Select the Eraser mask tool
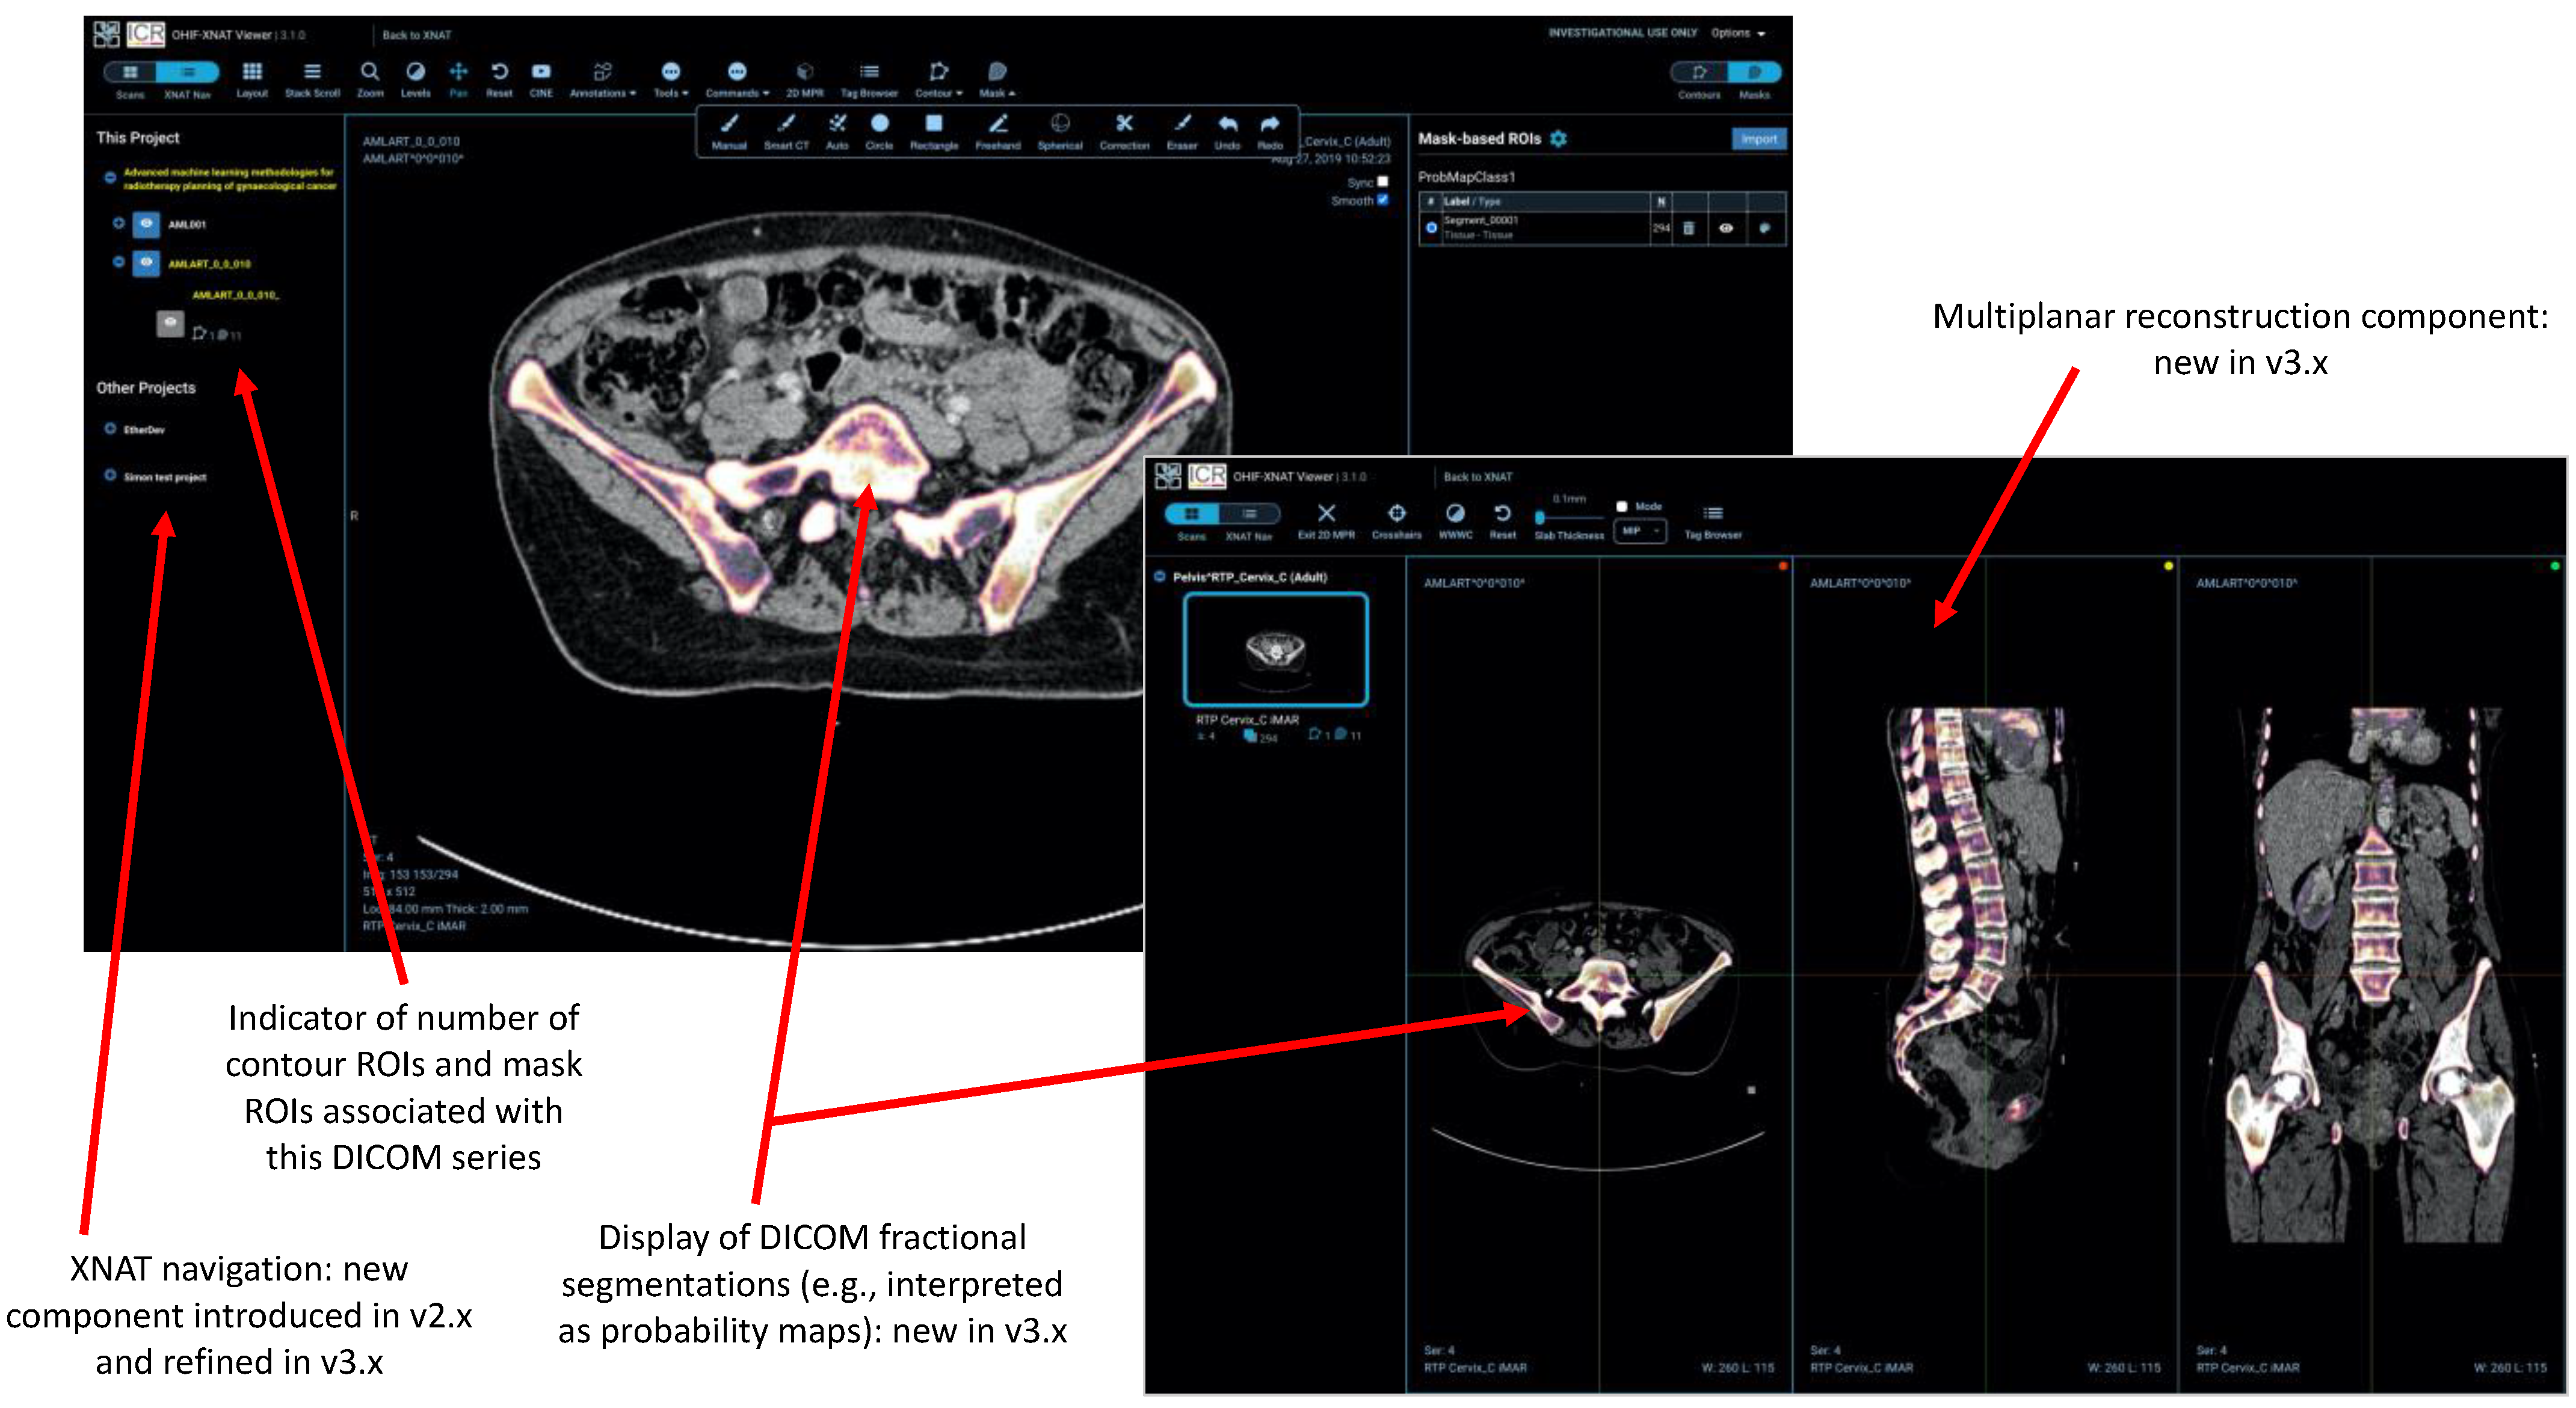The height and width of the screenshot is (1408, 2576). pos(1182,131)
